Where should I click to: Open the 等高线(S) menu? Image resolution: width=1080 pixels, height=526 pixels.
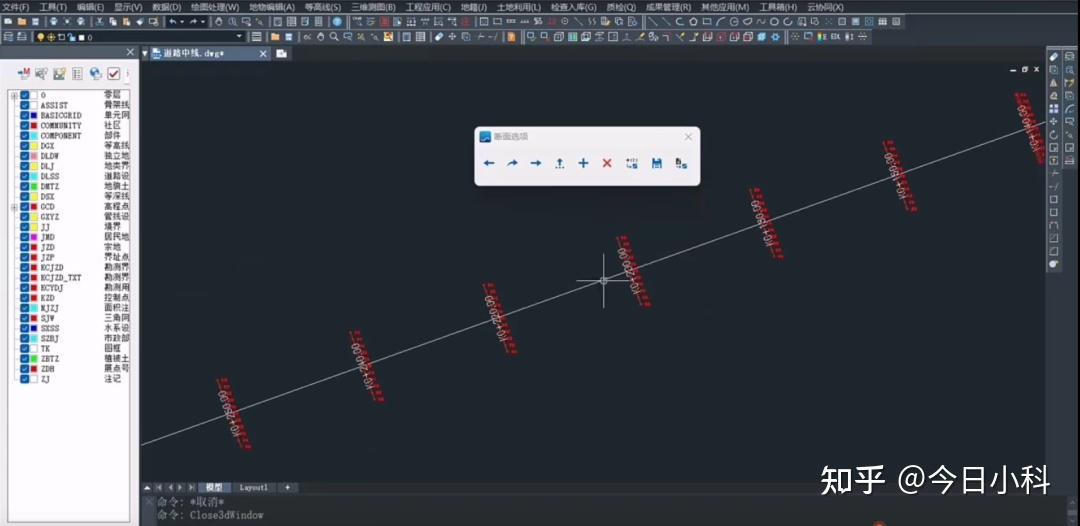click(x=322, y=7)
